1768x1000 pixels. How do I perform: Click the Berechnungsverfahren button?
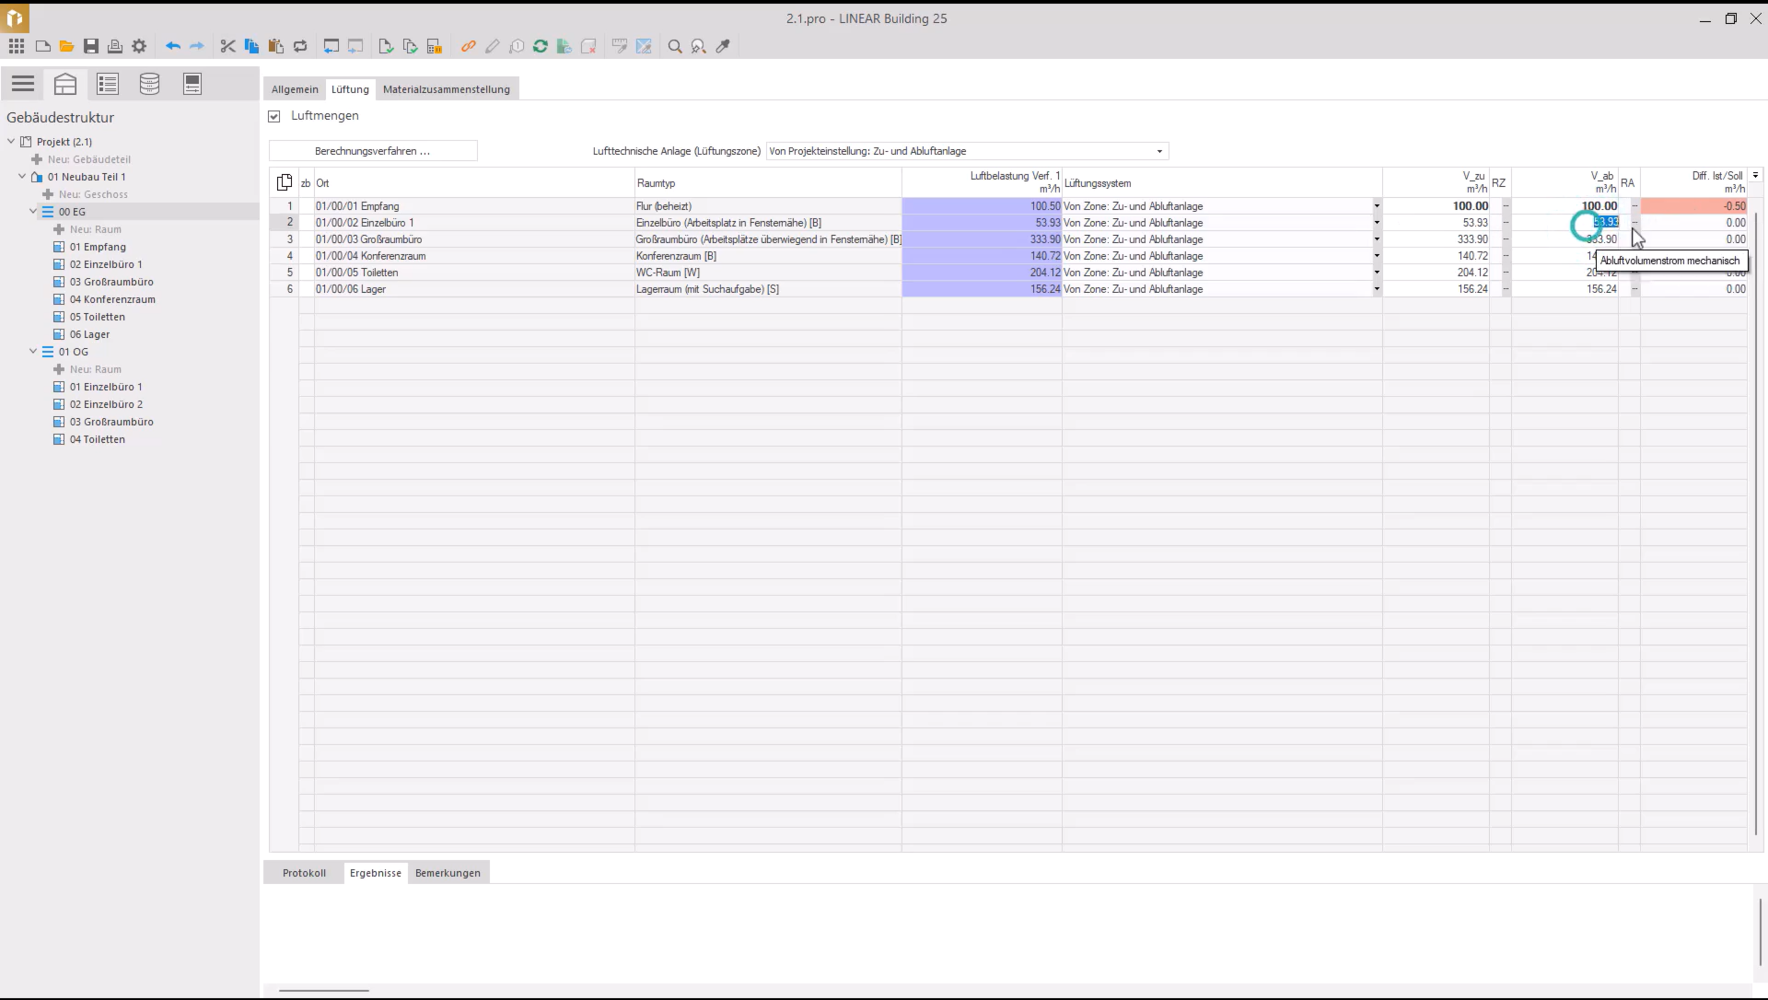[373, 151]
